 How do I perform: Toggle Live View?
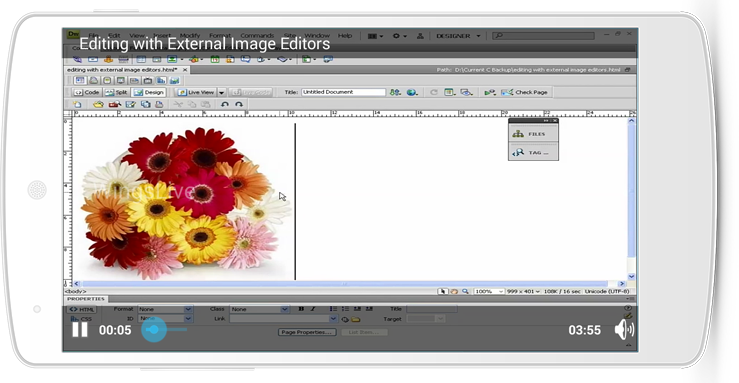(x=196, y=92)
